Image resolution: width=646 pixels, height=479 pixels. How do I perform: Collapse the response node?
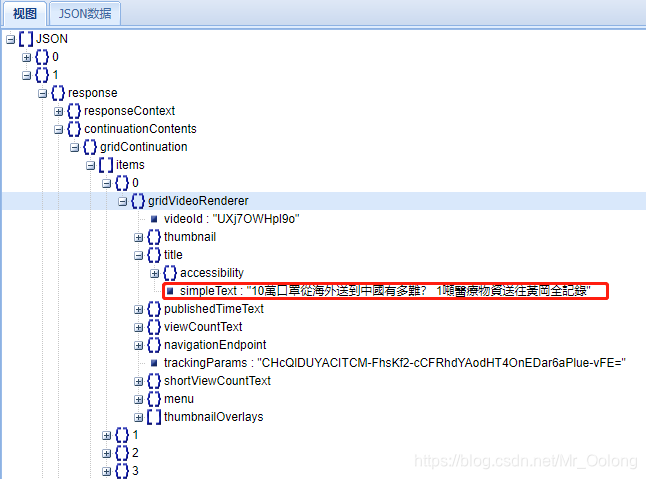[x=42, y=93]
